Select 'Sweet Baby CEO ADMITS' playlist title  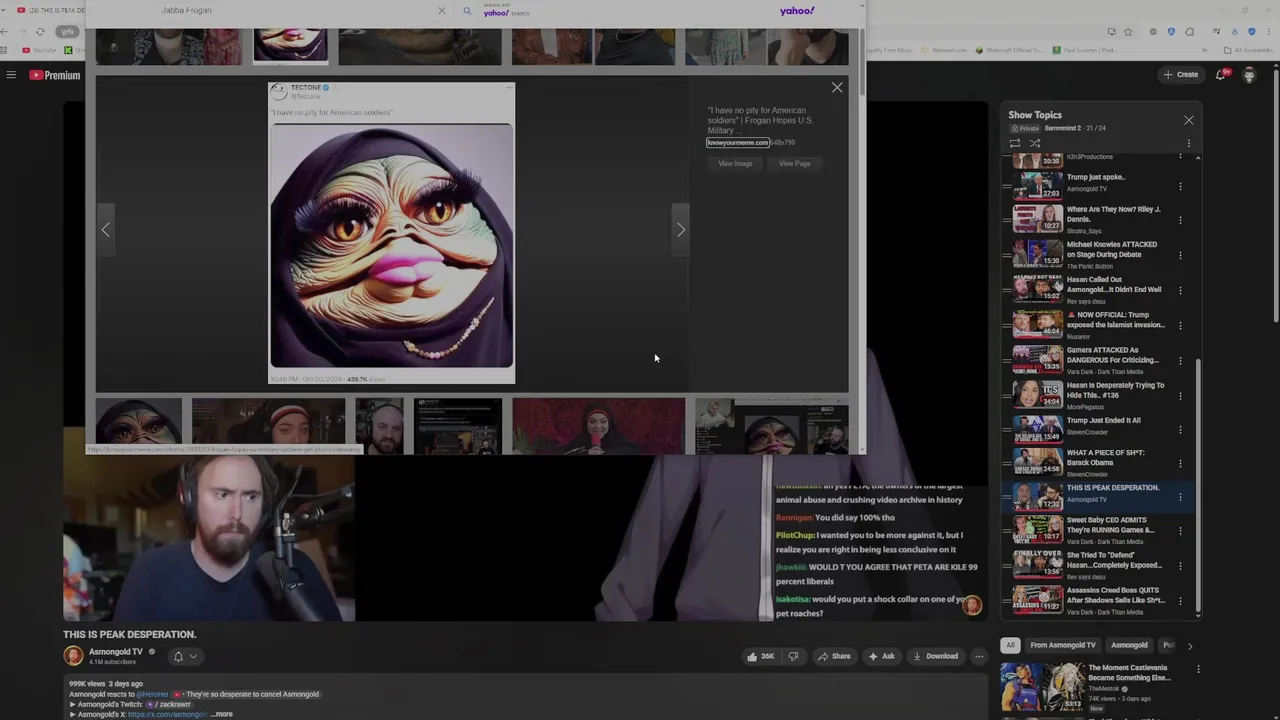[x=1110, y=525]
